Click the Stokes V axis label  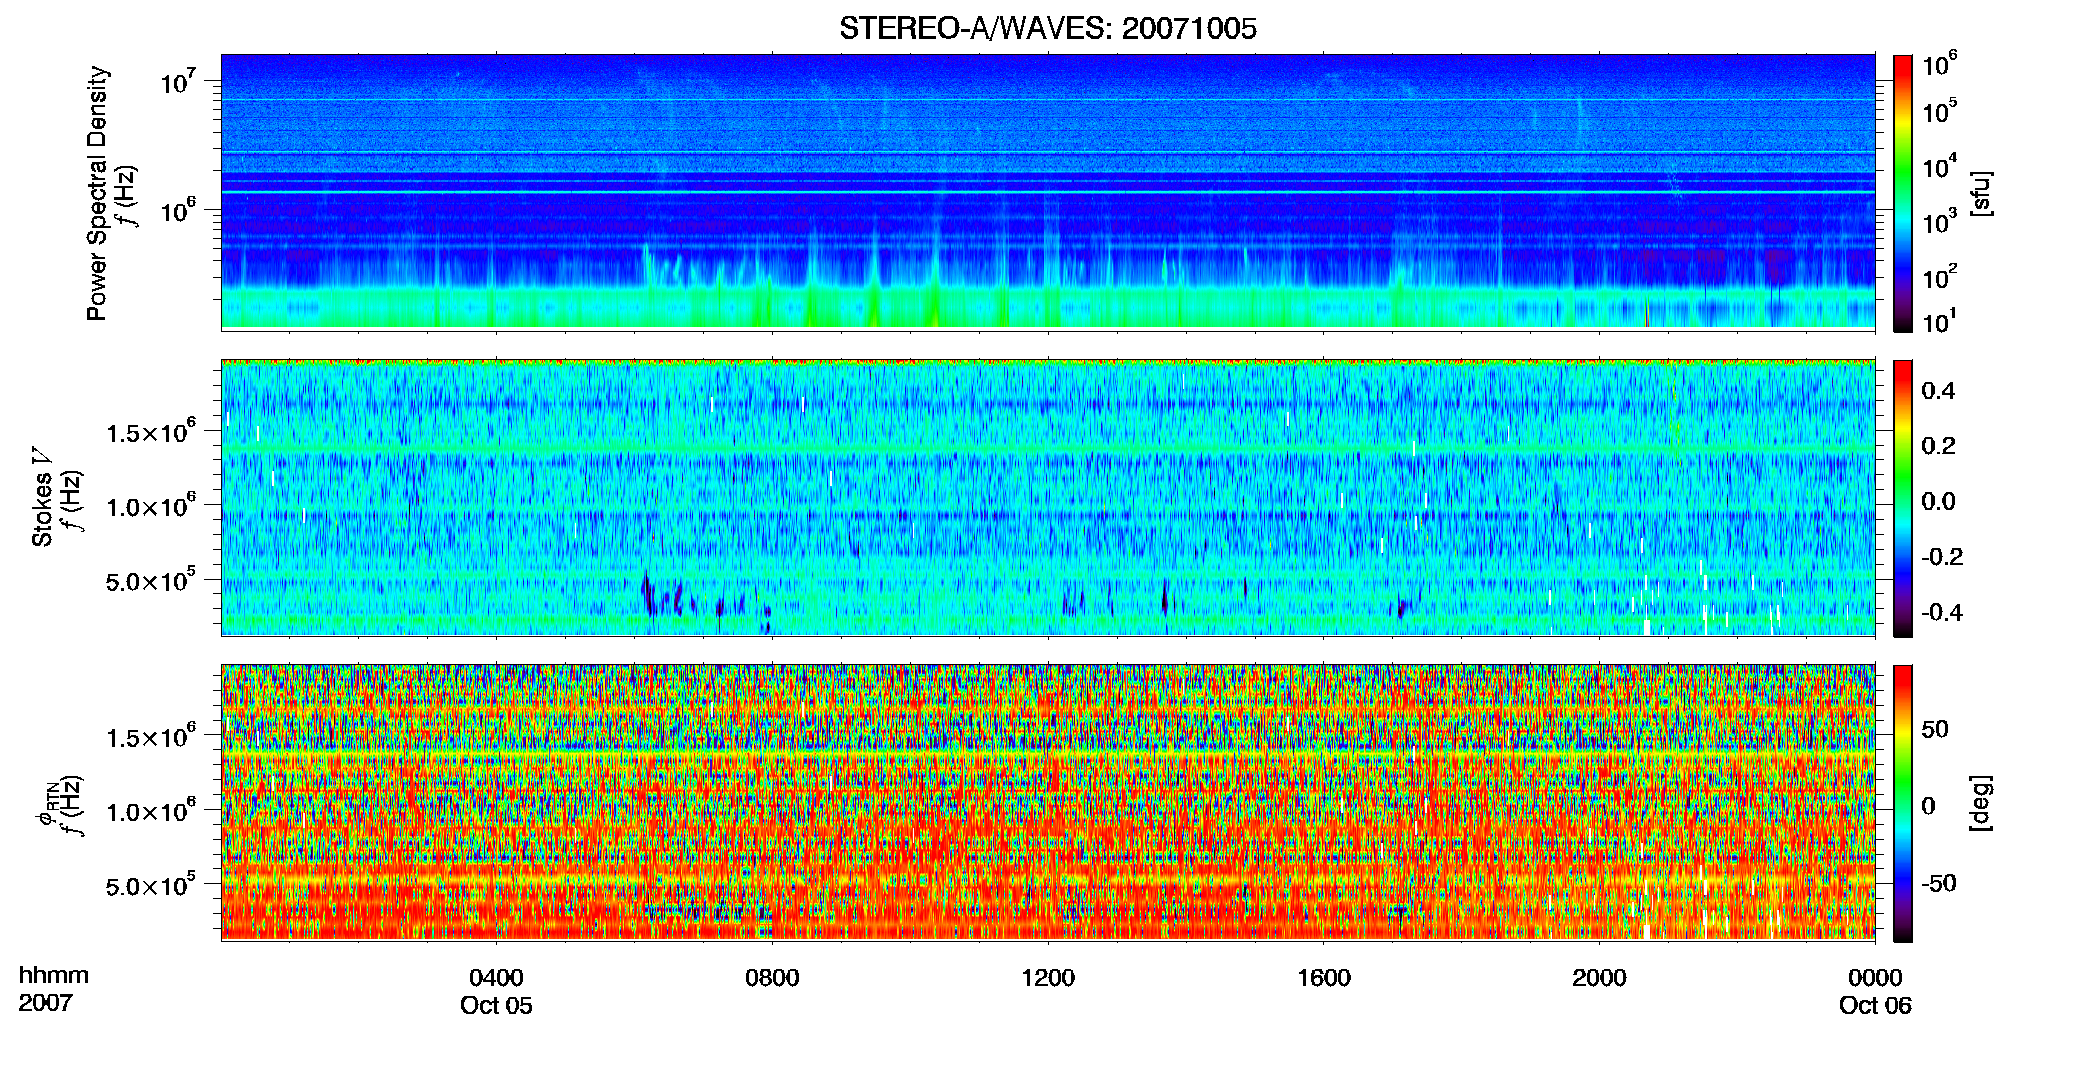pos(43,498)
